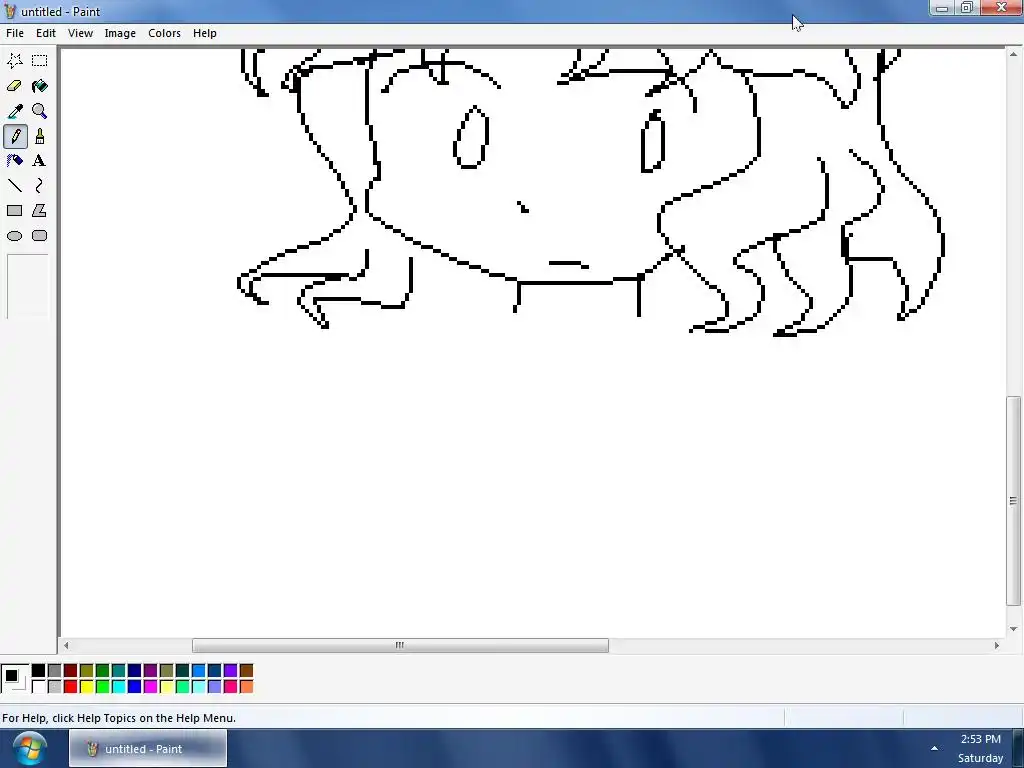Click the foreground/background color indicator box
1024x768 pixels.
pyautogui.click(x=15, y=679)
